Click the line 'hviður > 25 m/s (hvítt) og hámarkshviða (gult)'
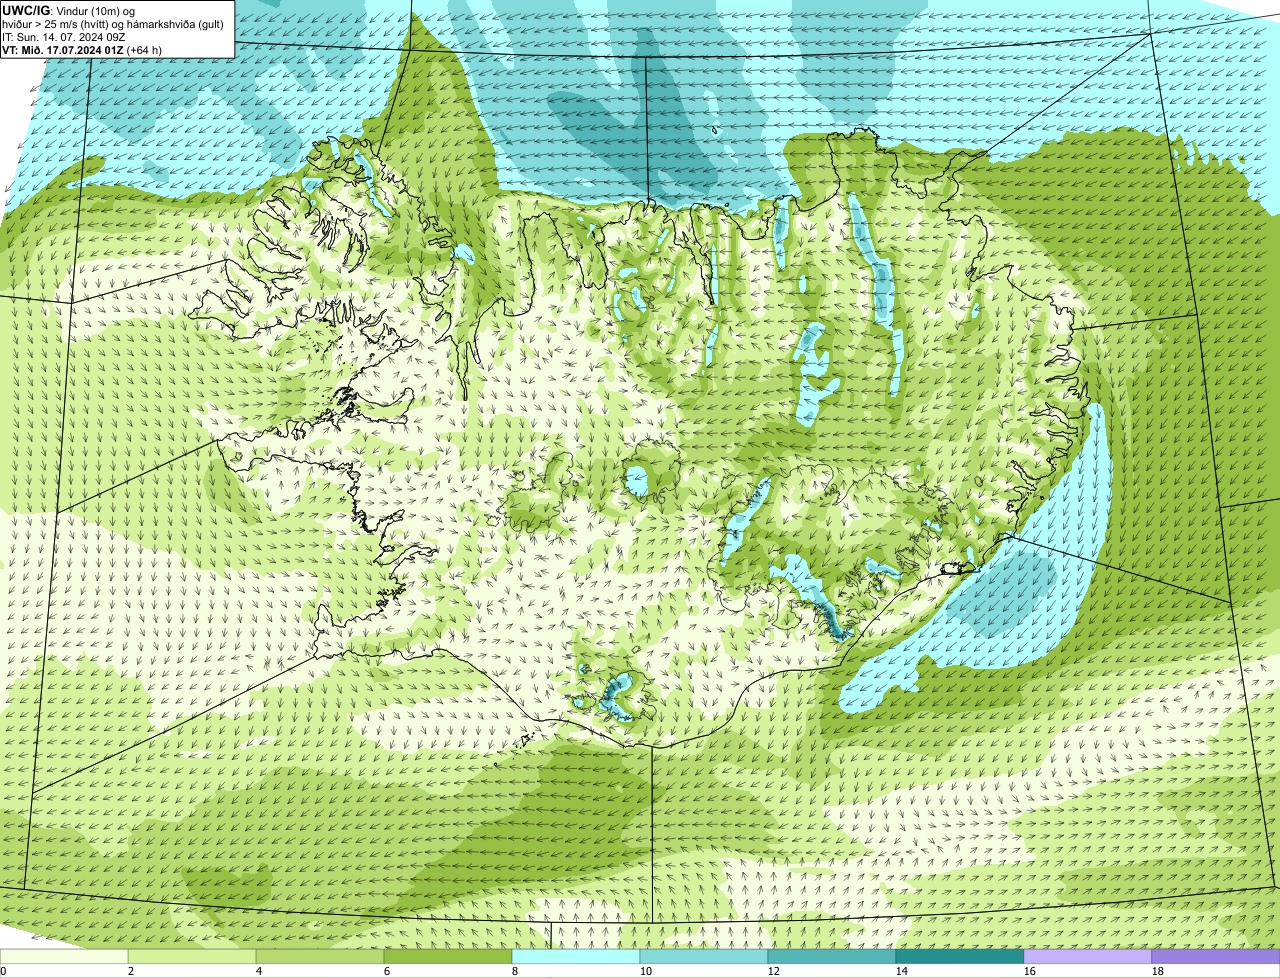The height and width of the screenshot is (978, 1280). pyautogui.click(x=114, y=23)
